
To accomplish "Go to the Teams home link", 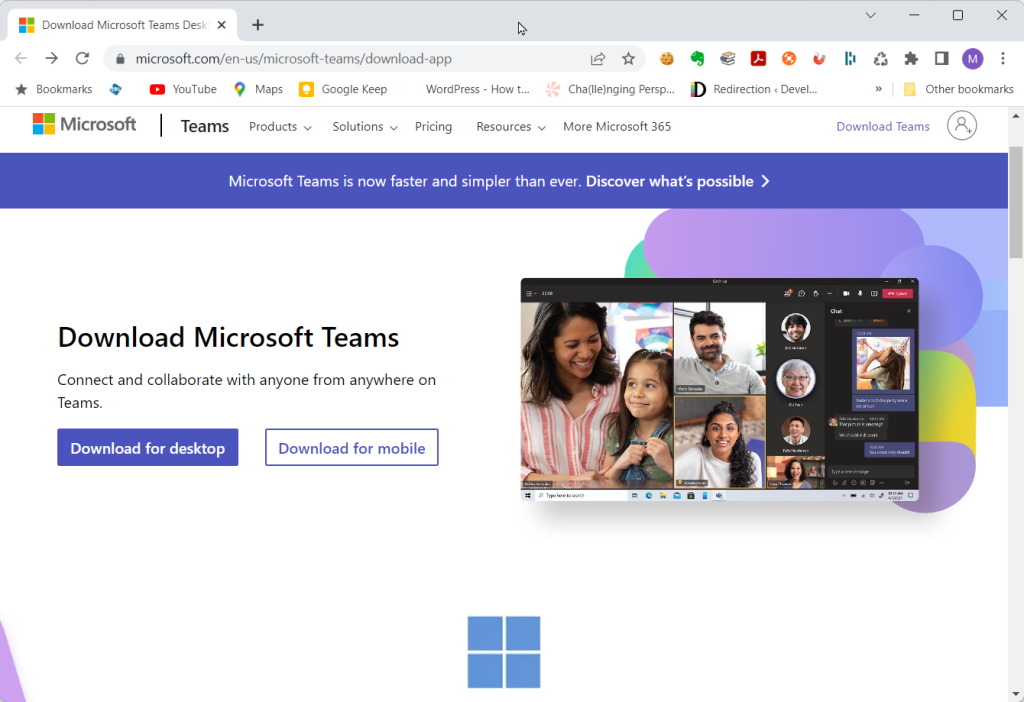I will pos(205,126).
